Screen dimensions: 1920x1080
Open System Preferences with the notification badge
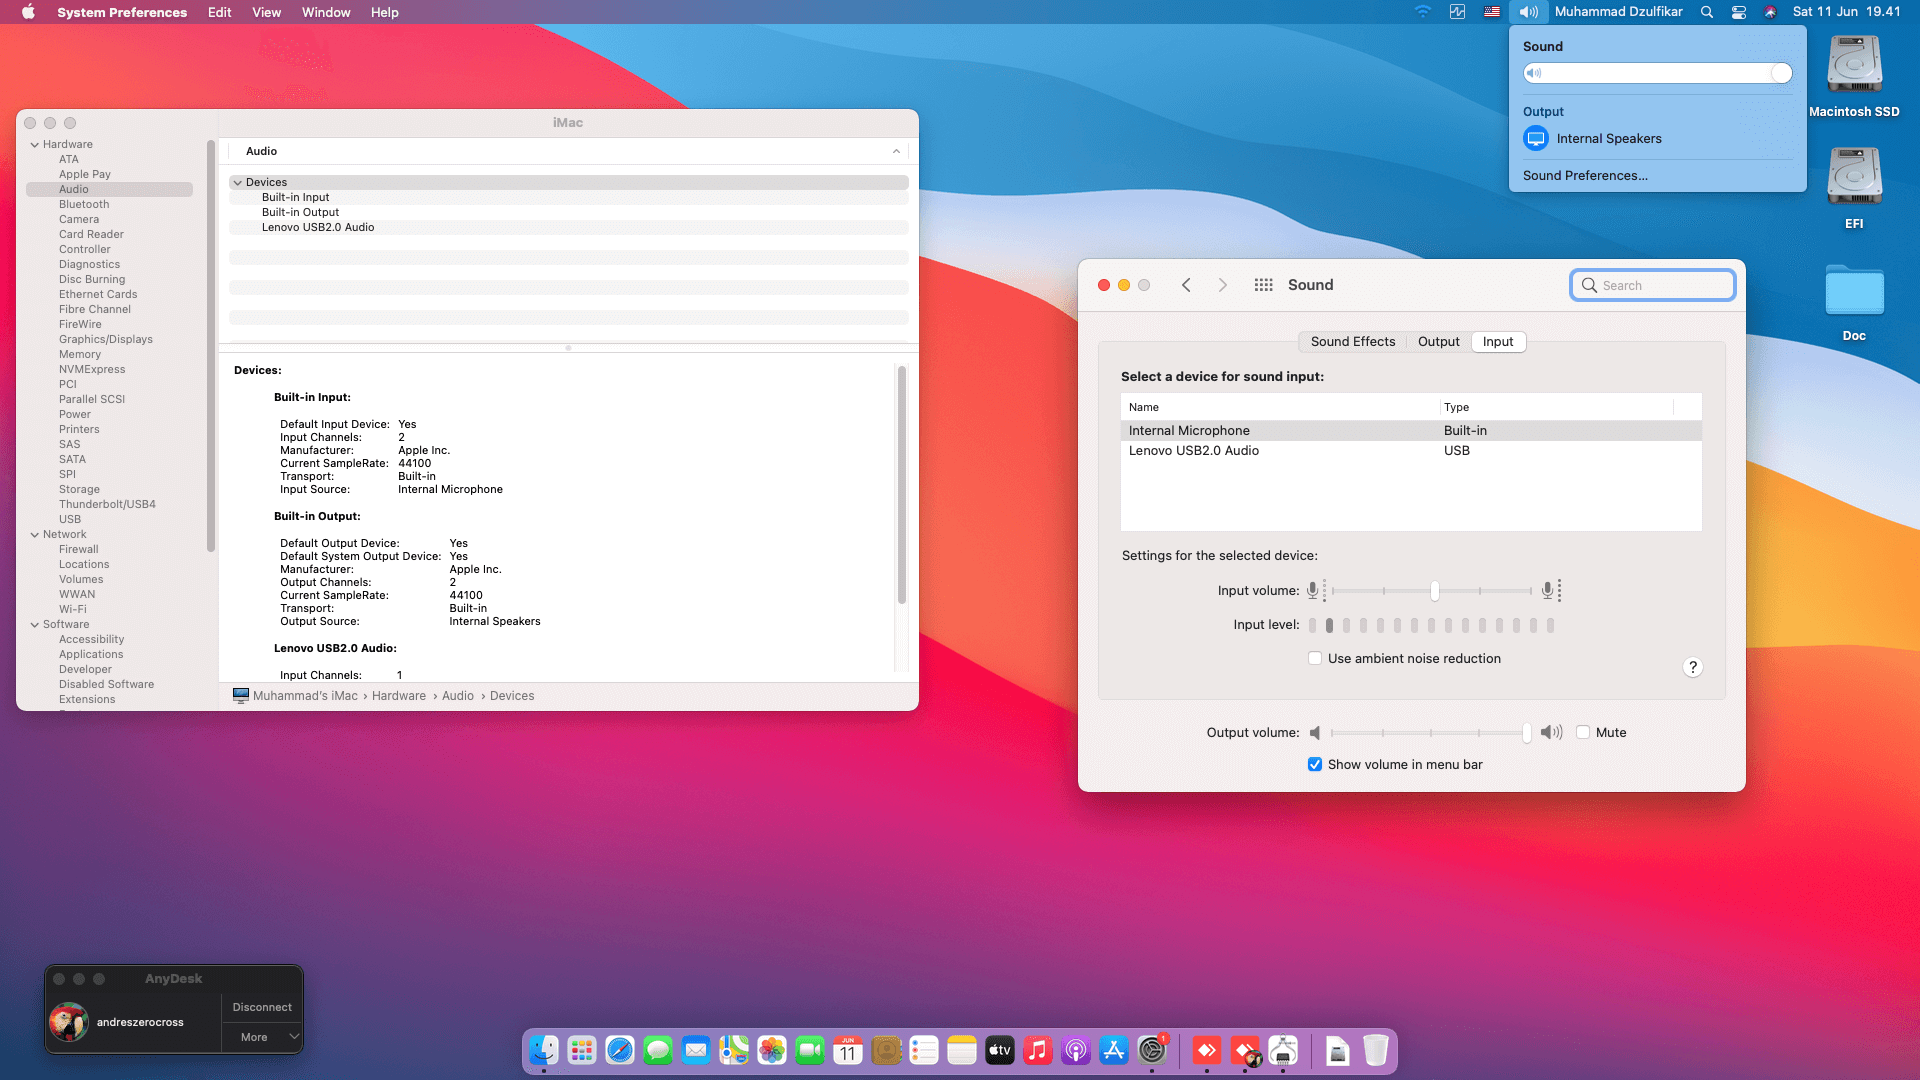(x=1152, y=1050)
